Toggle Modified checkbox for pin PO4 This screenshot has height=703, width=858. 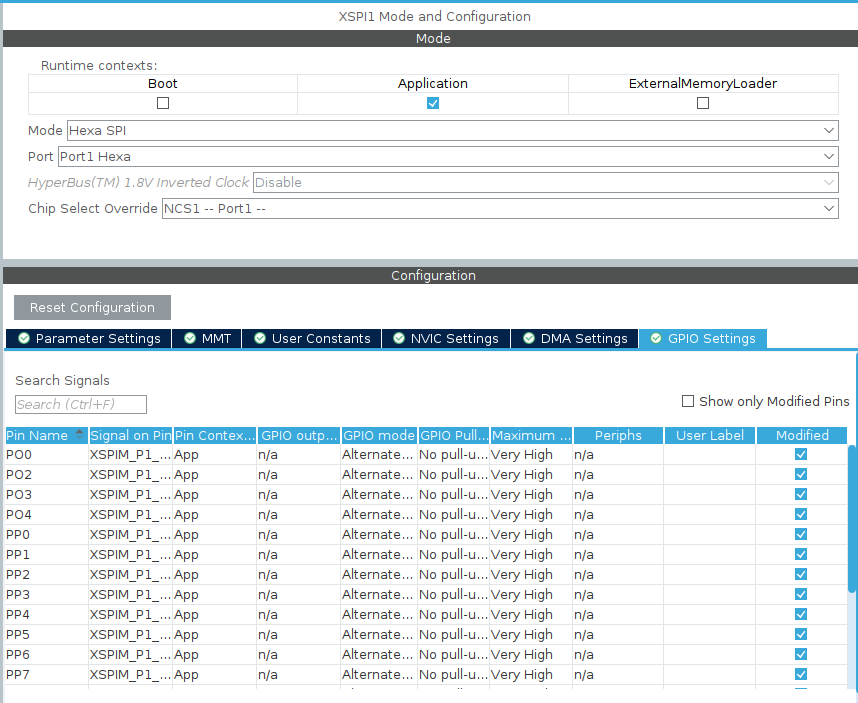801,514
